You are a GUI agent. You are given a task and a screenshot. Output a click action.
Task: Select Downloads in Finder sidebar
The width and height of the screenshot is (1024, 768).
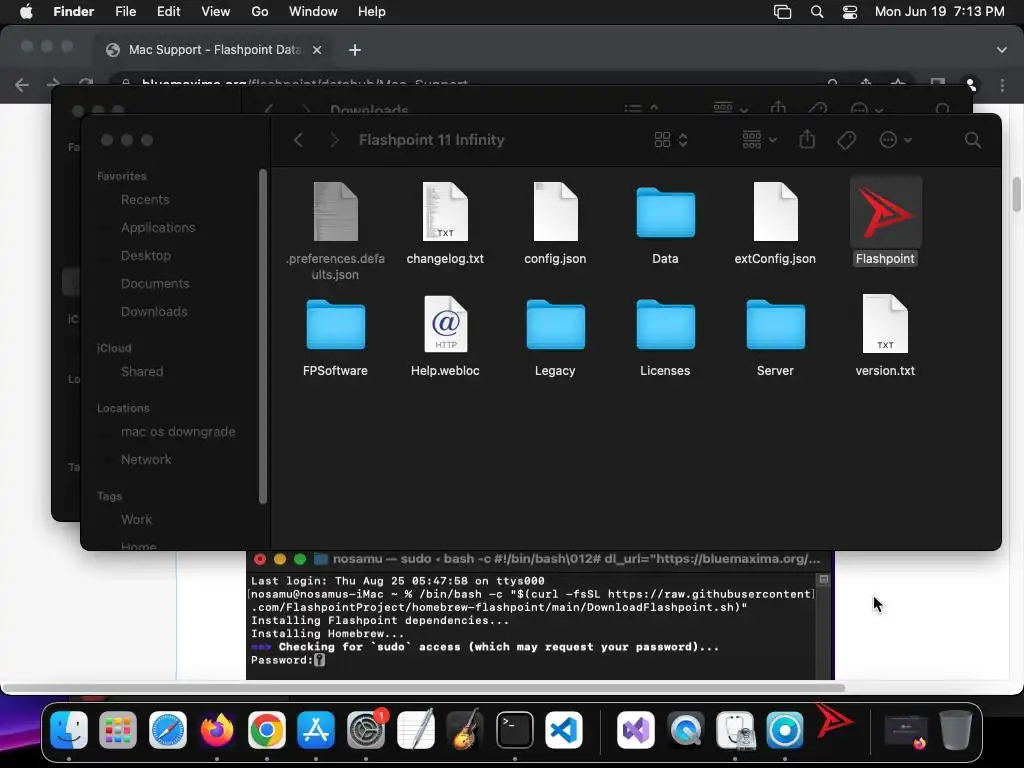(154, 312)
